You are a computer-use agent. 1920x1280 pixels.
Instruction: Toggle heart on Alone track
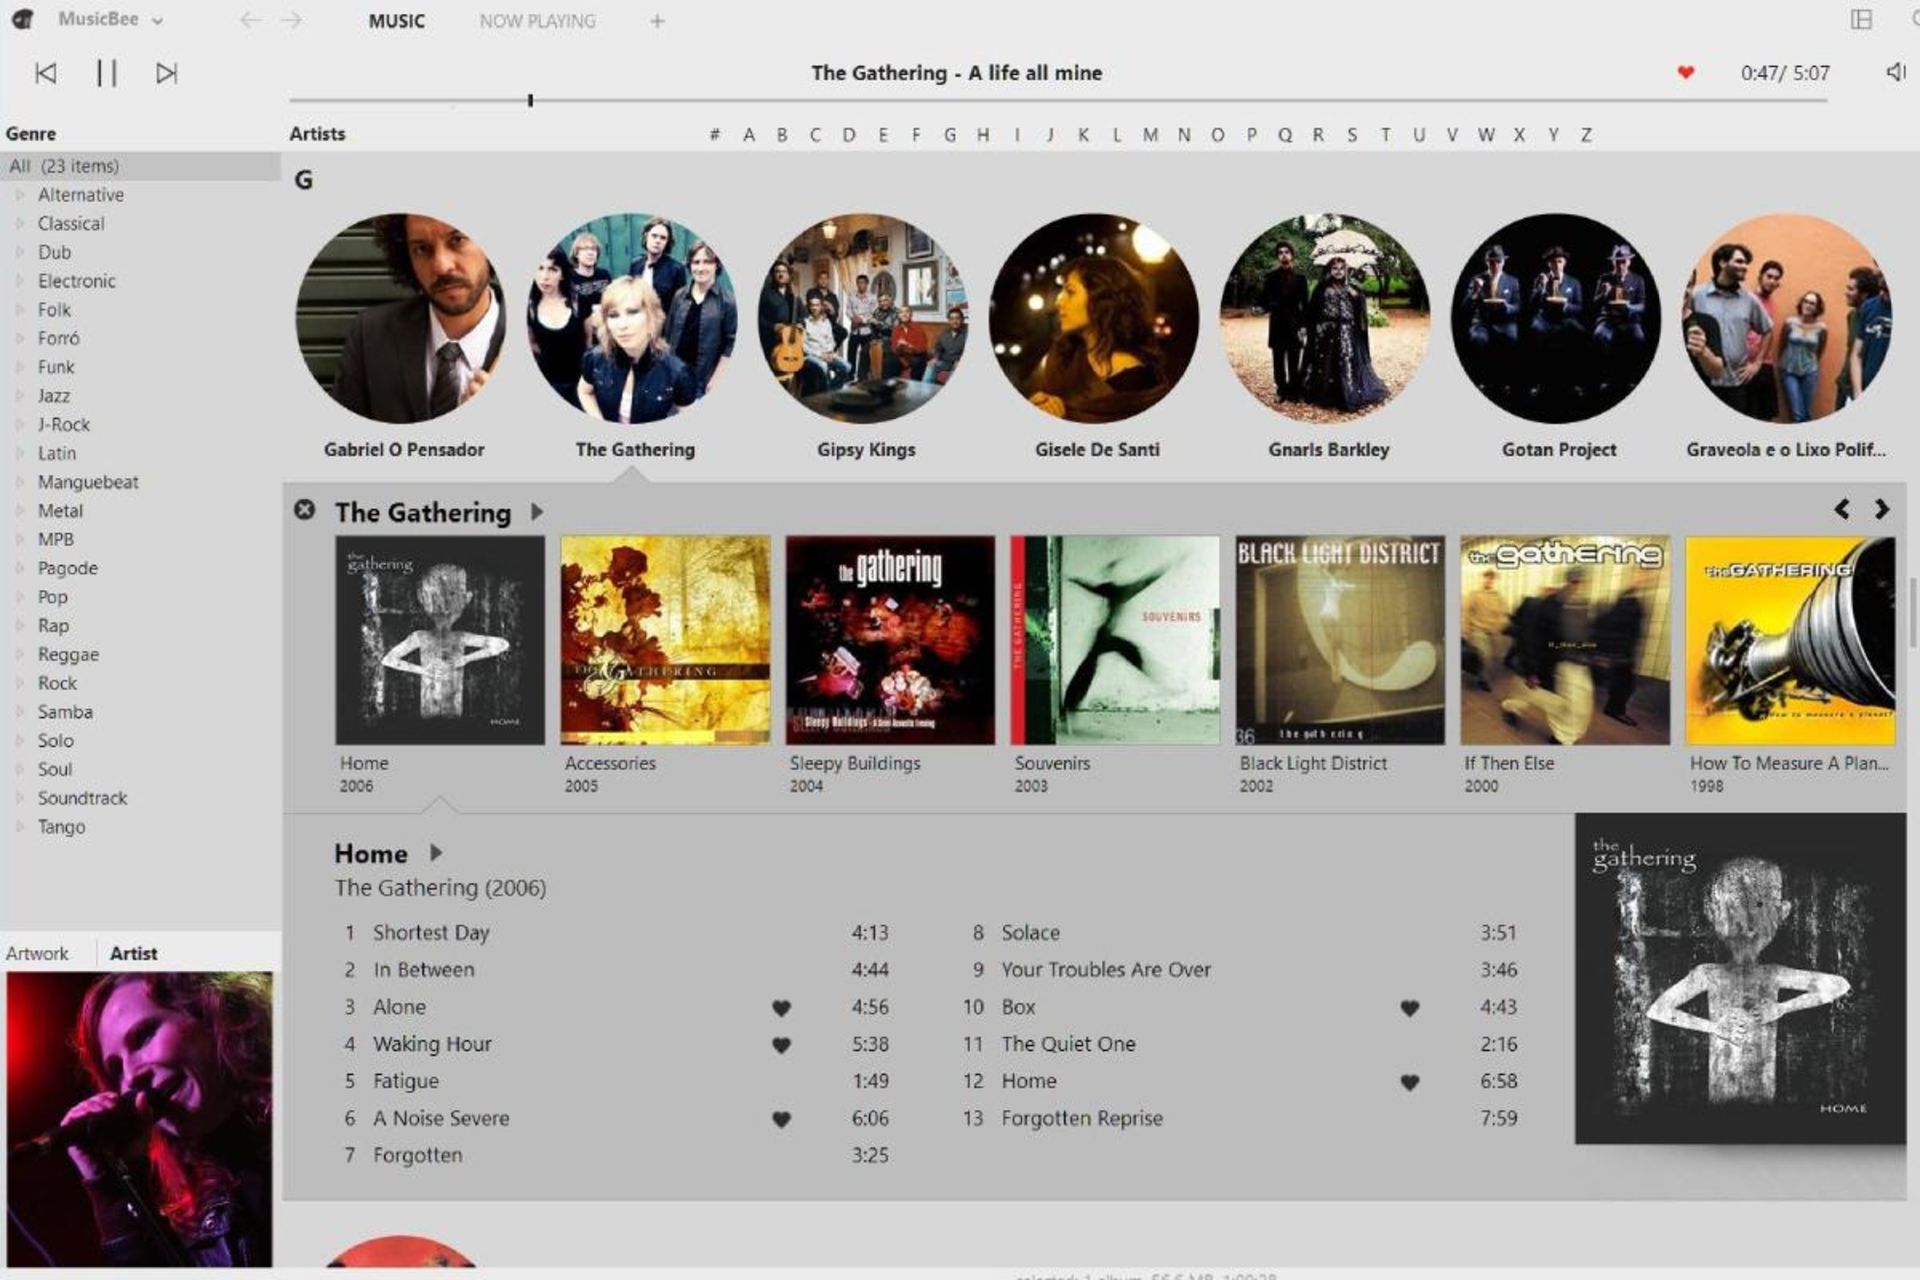pos(781,1008)
